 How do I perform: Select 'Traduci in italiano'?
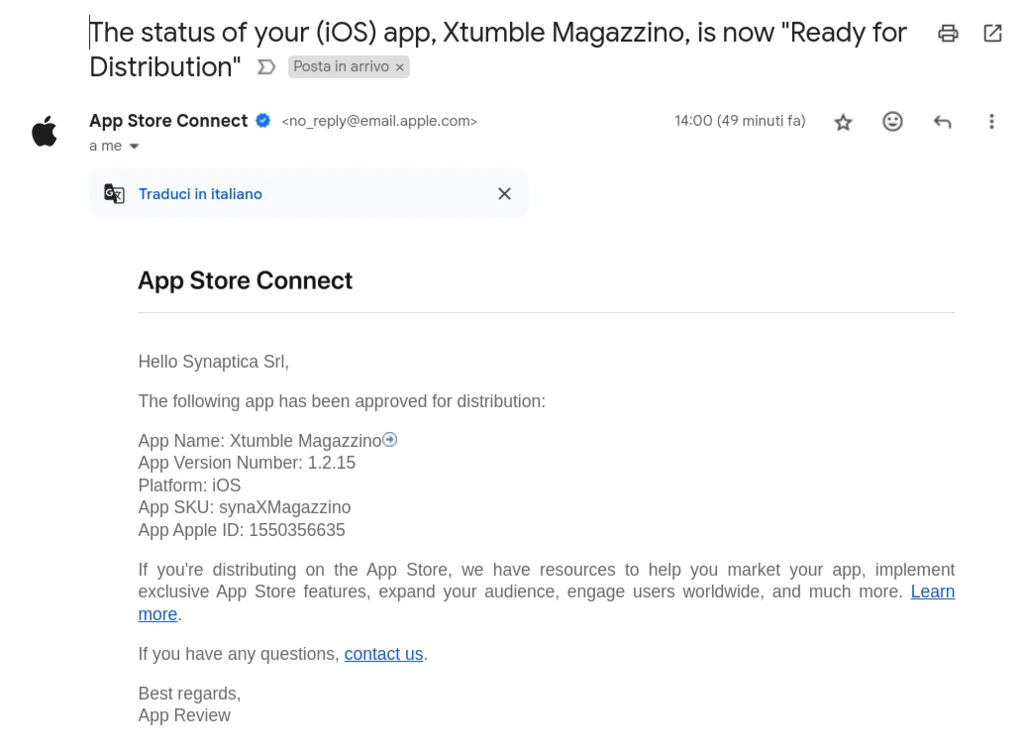pyautogui.click(x=200, y=194)
